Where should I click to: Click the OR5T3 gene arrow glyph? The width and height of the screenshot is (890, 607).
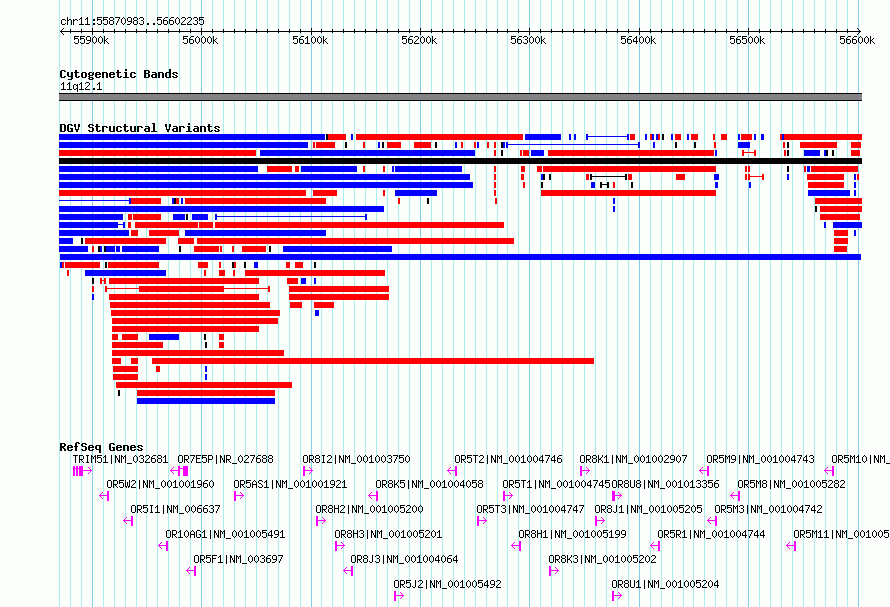coord(482,521)
